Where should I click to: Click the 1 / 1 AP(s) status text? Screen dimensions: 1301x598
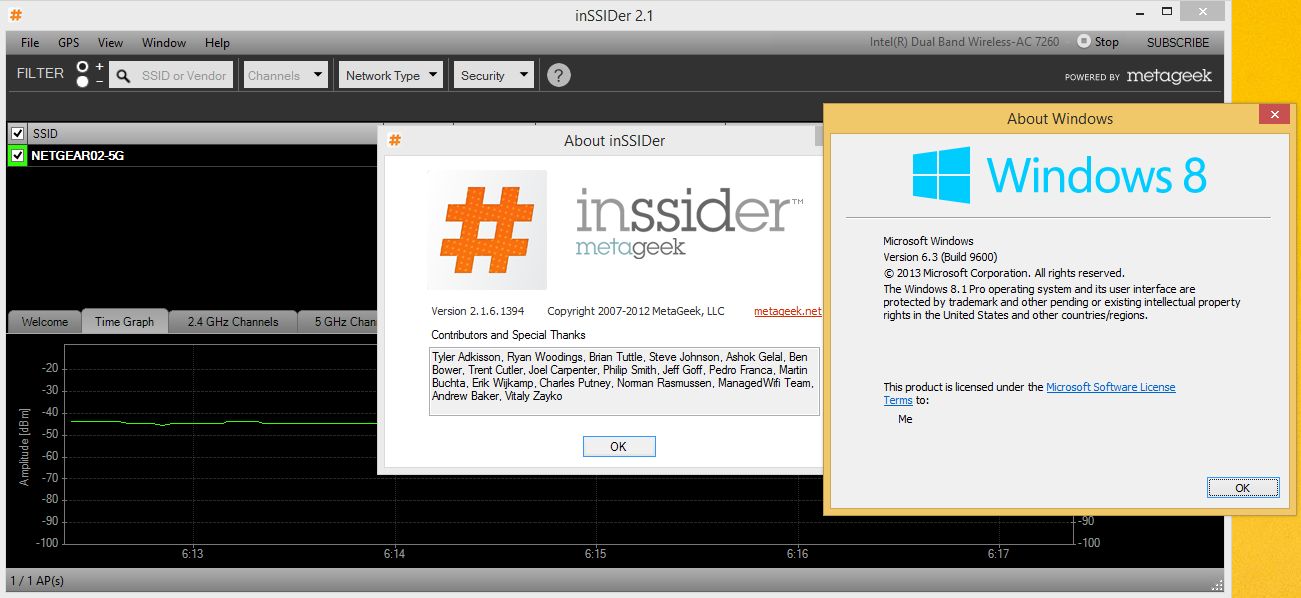coord(37,580)
